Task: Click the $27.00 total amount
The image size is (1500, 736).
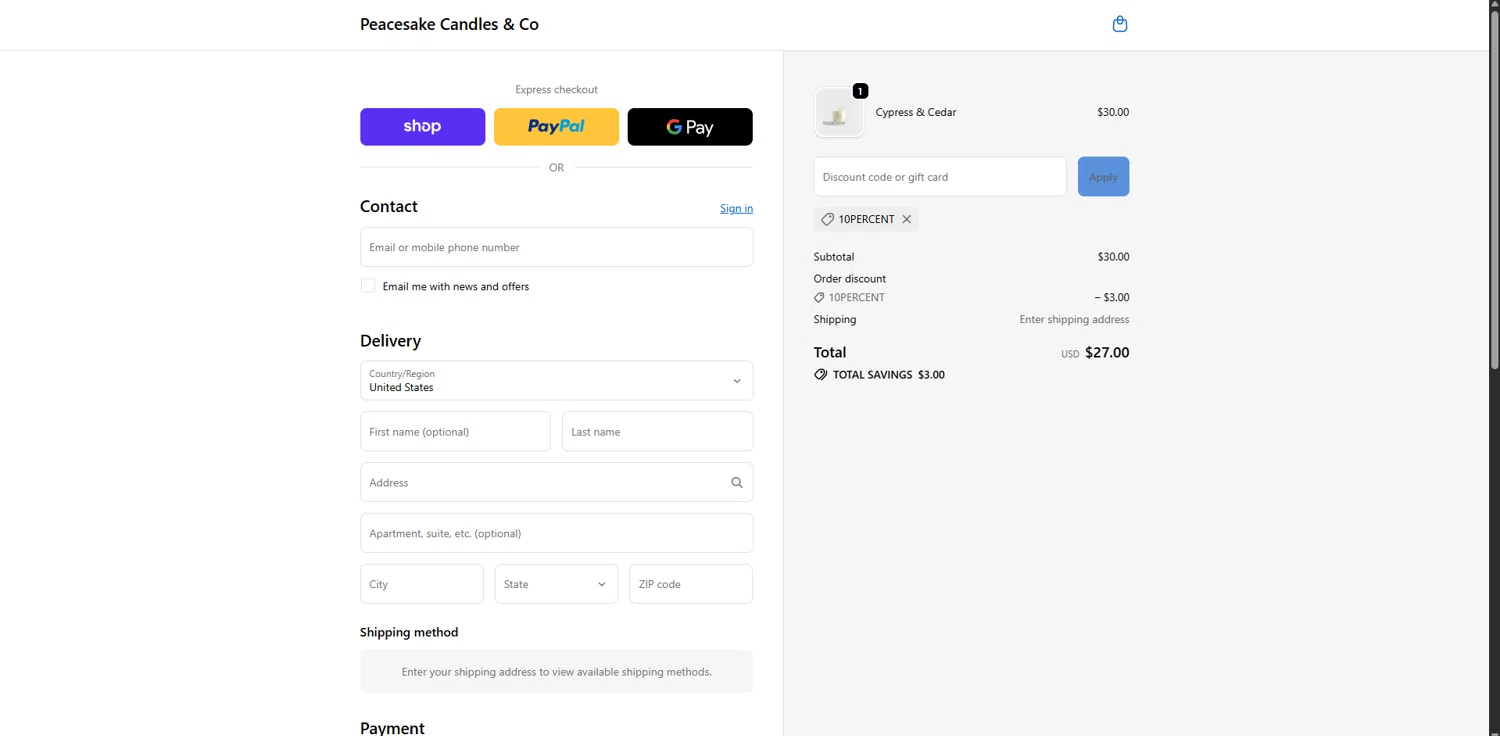Action: tap(1107, 352)
